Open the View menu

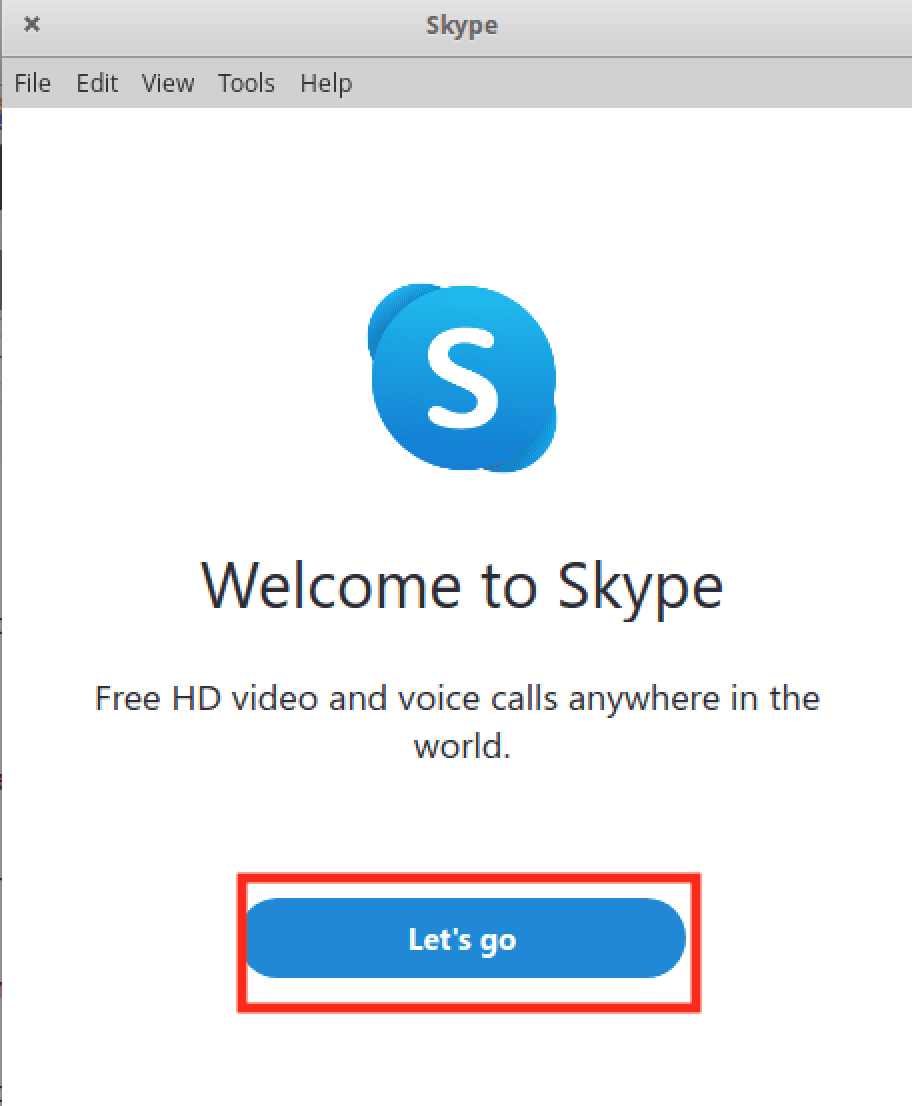pyautogui.click(x=167, y=83)
